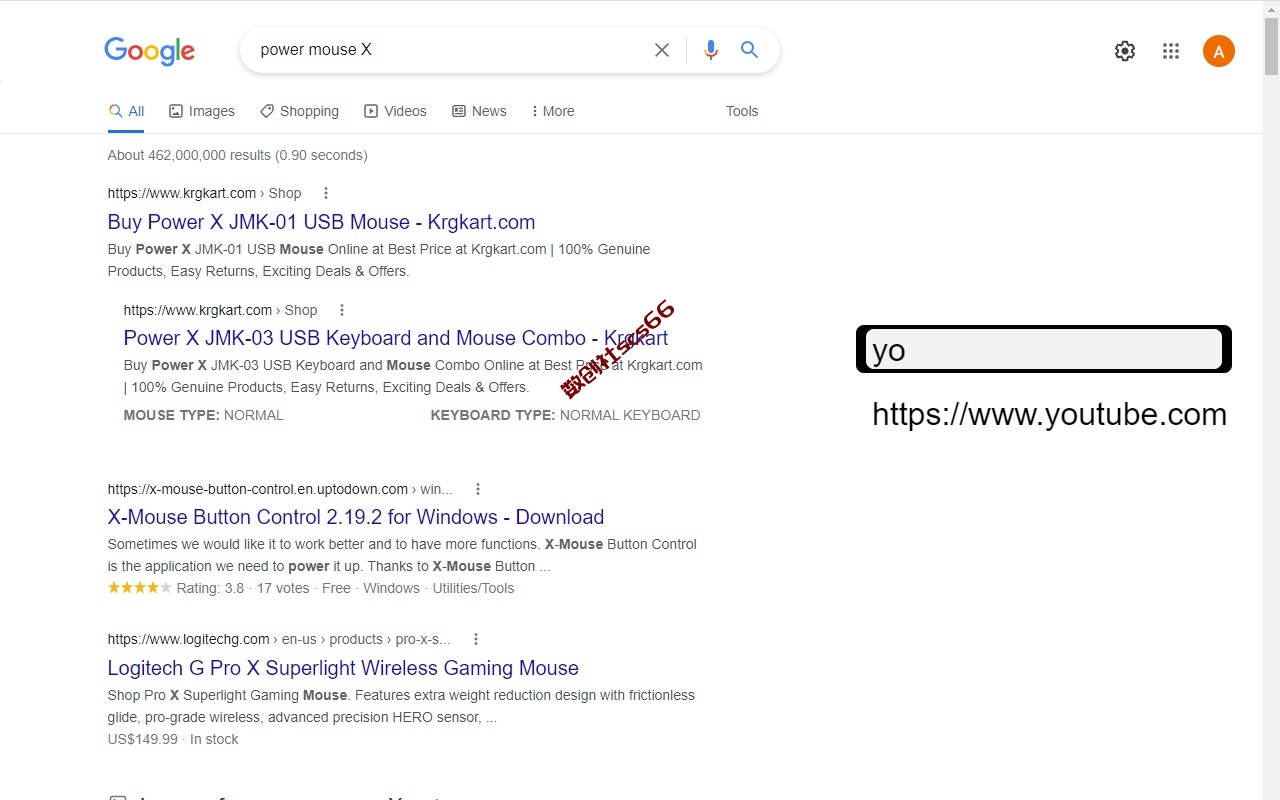The height and width of the screenshot is (800, 1280).
Task: Click the input box containing 'yo'
Action: (x=1044, y=349)
